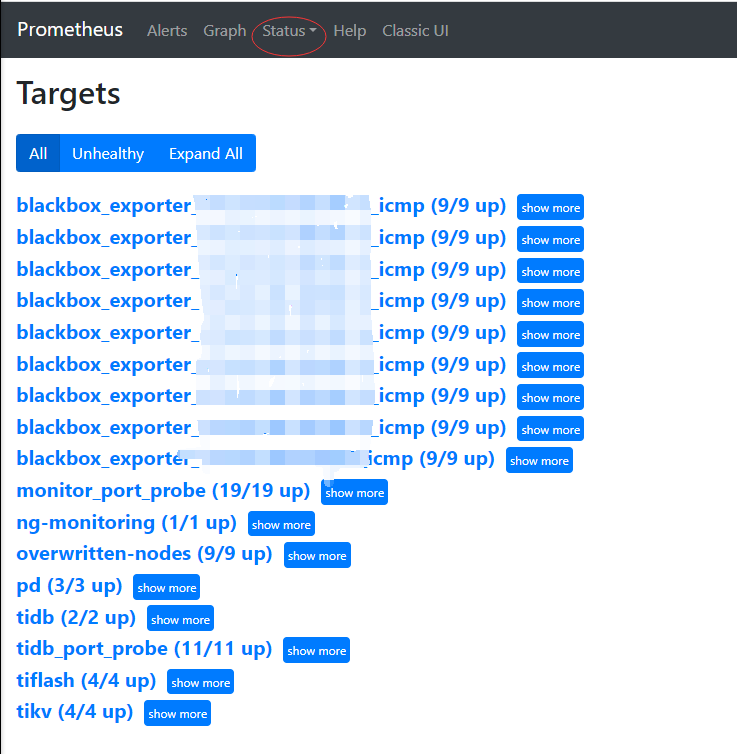Filter to Unhealthy targets only
The width and height of the screenshot is (737, 754).
[108, 153]
